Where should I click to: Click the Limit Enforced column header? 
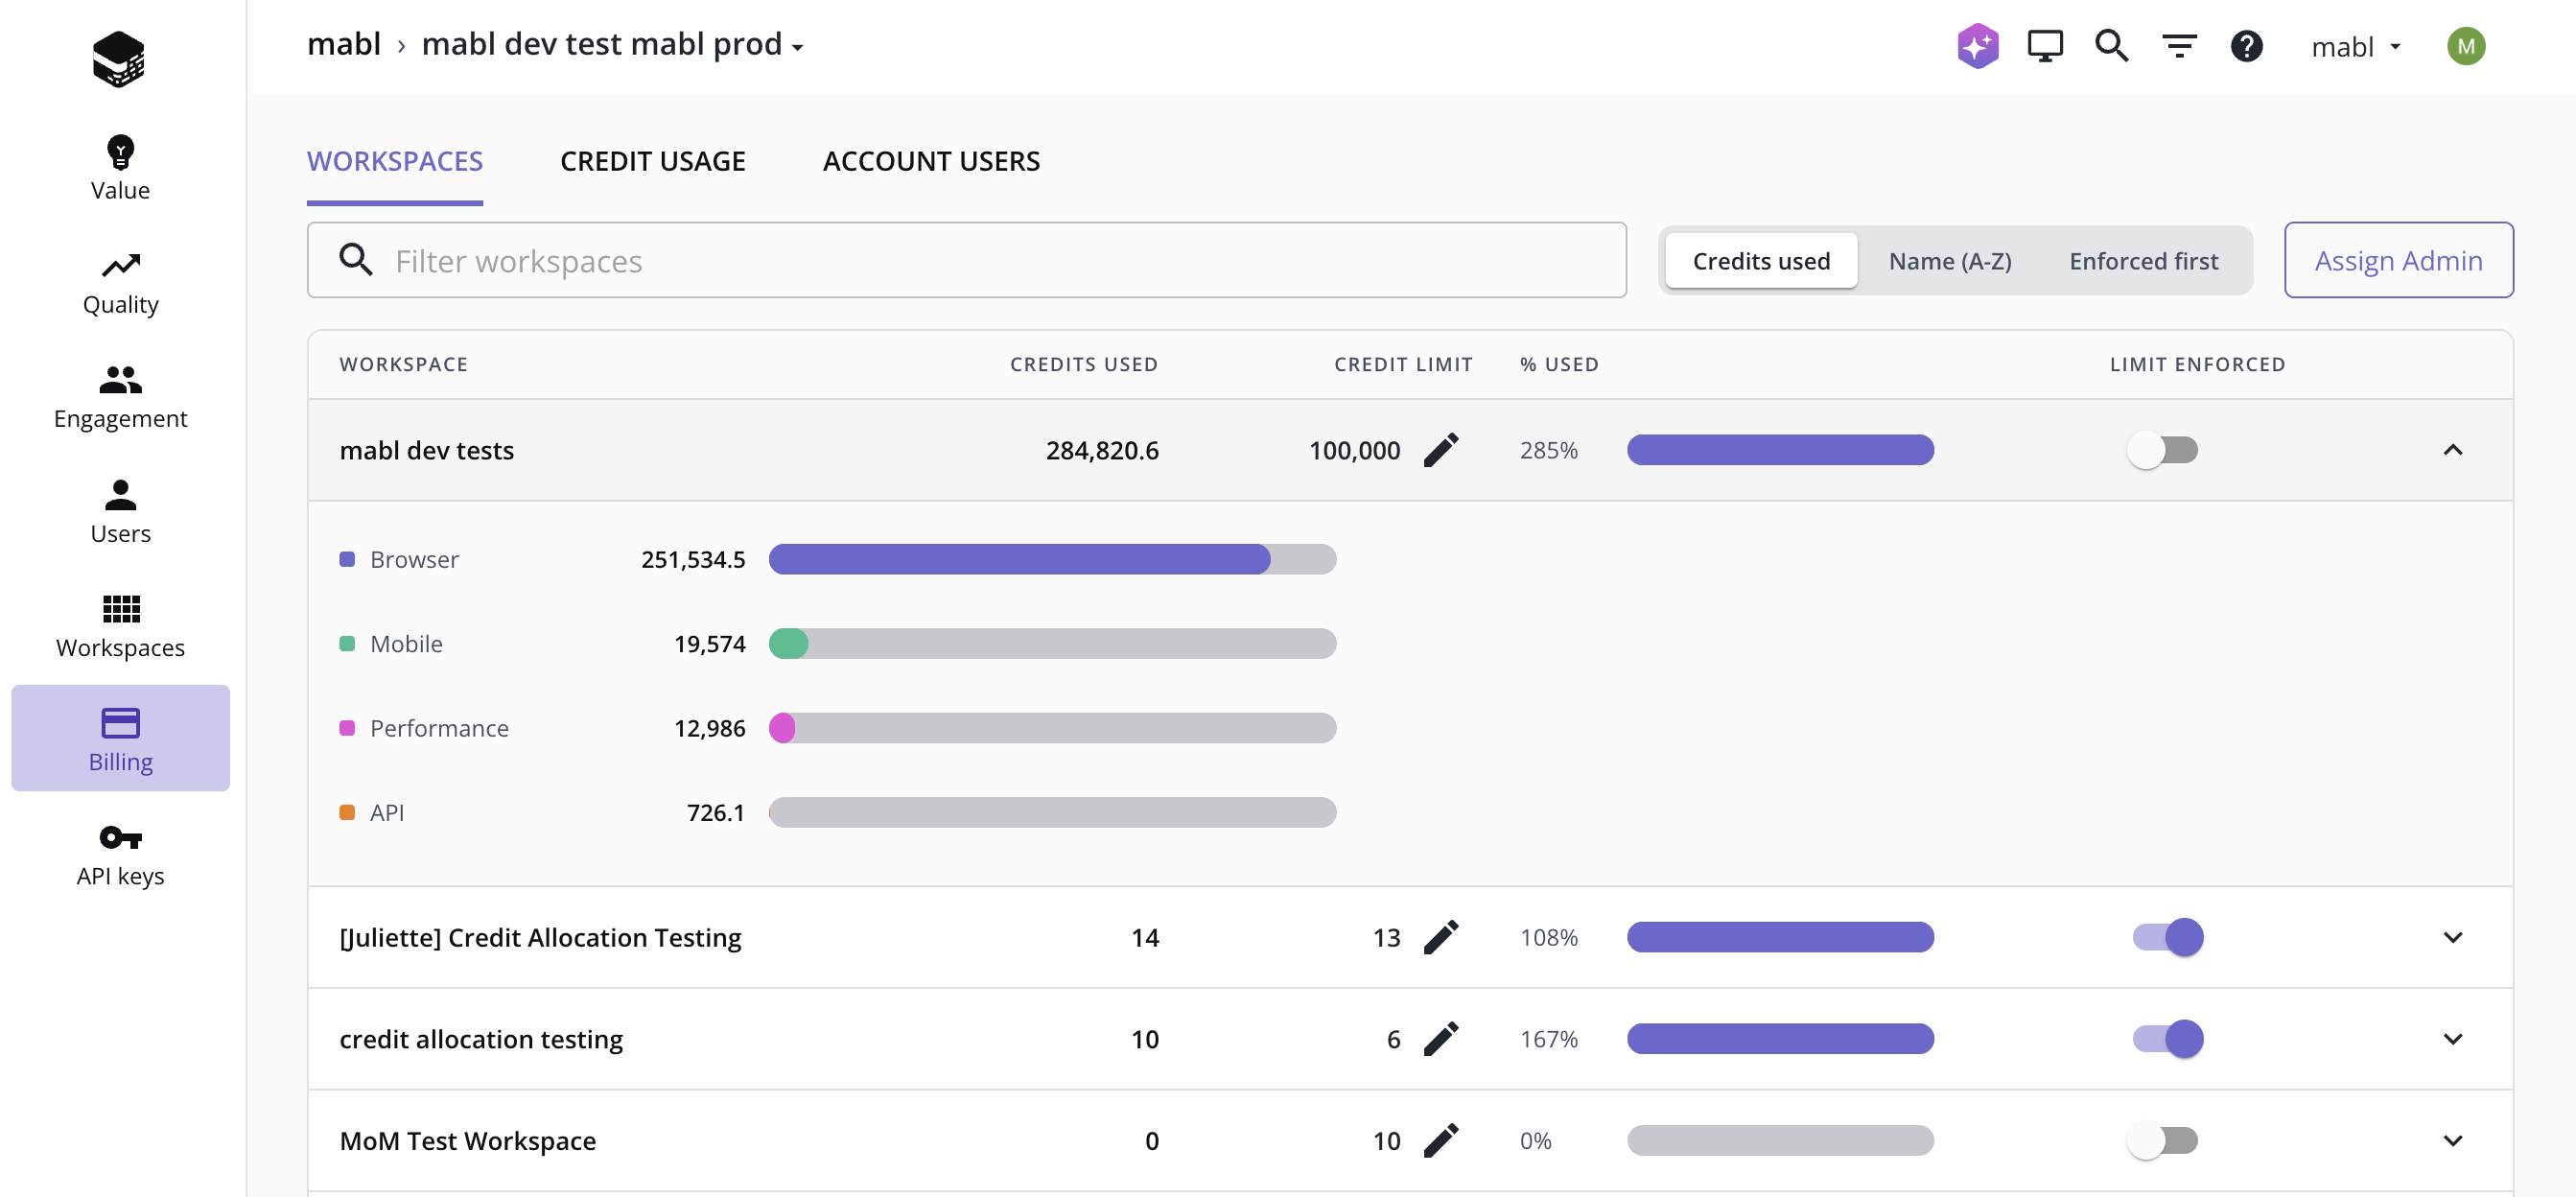point(2197,365)
